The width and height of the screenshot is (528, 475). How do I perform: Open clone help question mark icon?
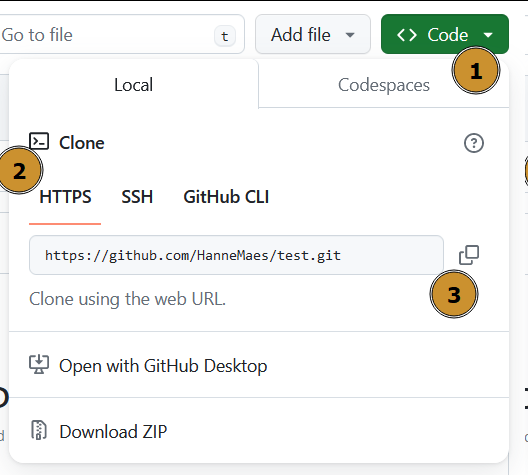click(474, 143)
